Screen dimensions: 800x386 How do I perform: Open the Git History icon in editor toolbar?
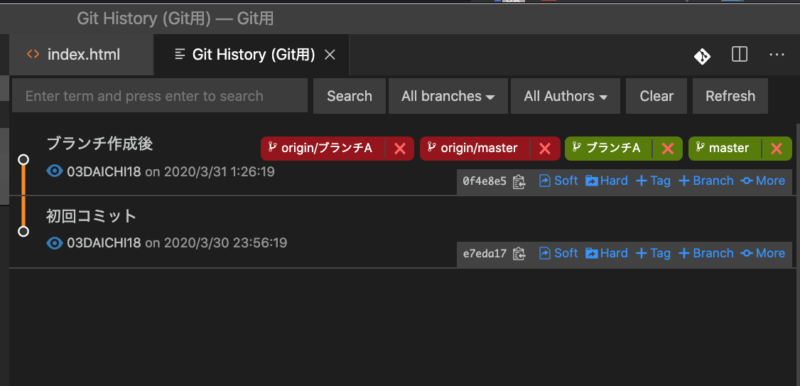click(x=702, y=56)
